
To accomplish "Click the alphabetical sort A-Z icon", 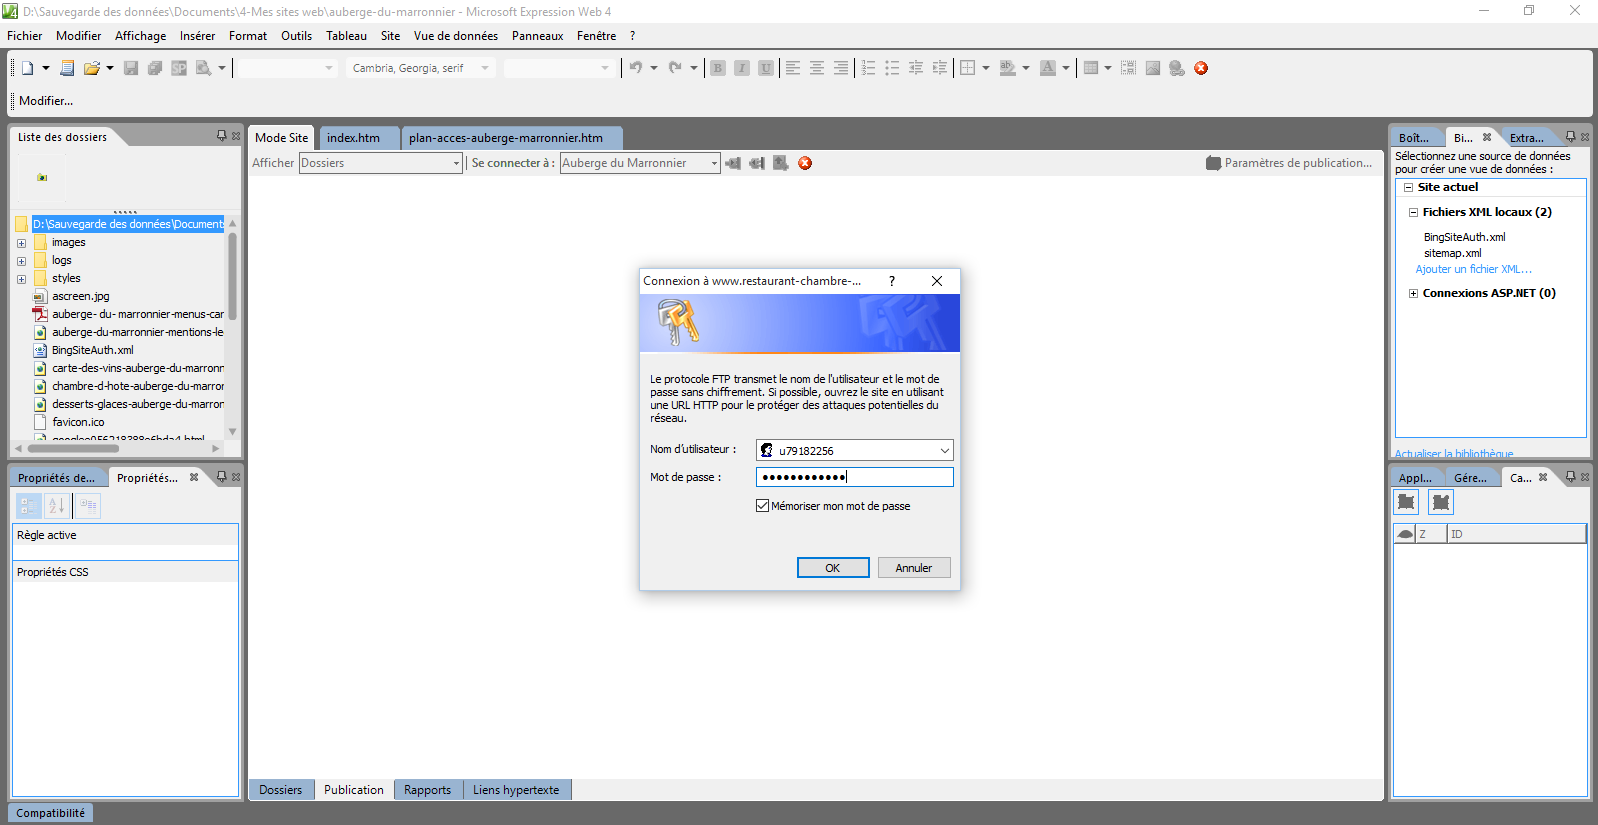I will pyautogui.click(x=56, y=506).
